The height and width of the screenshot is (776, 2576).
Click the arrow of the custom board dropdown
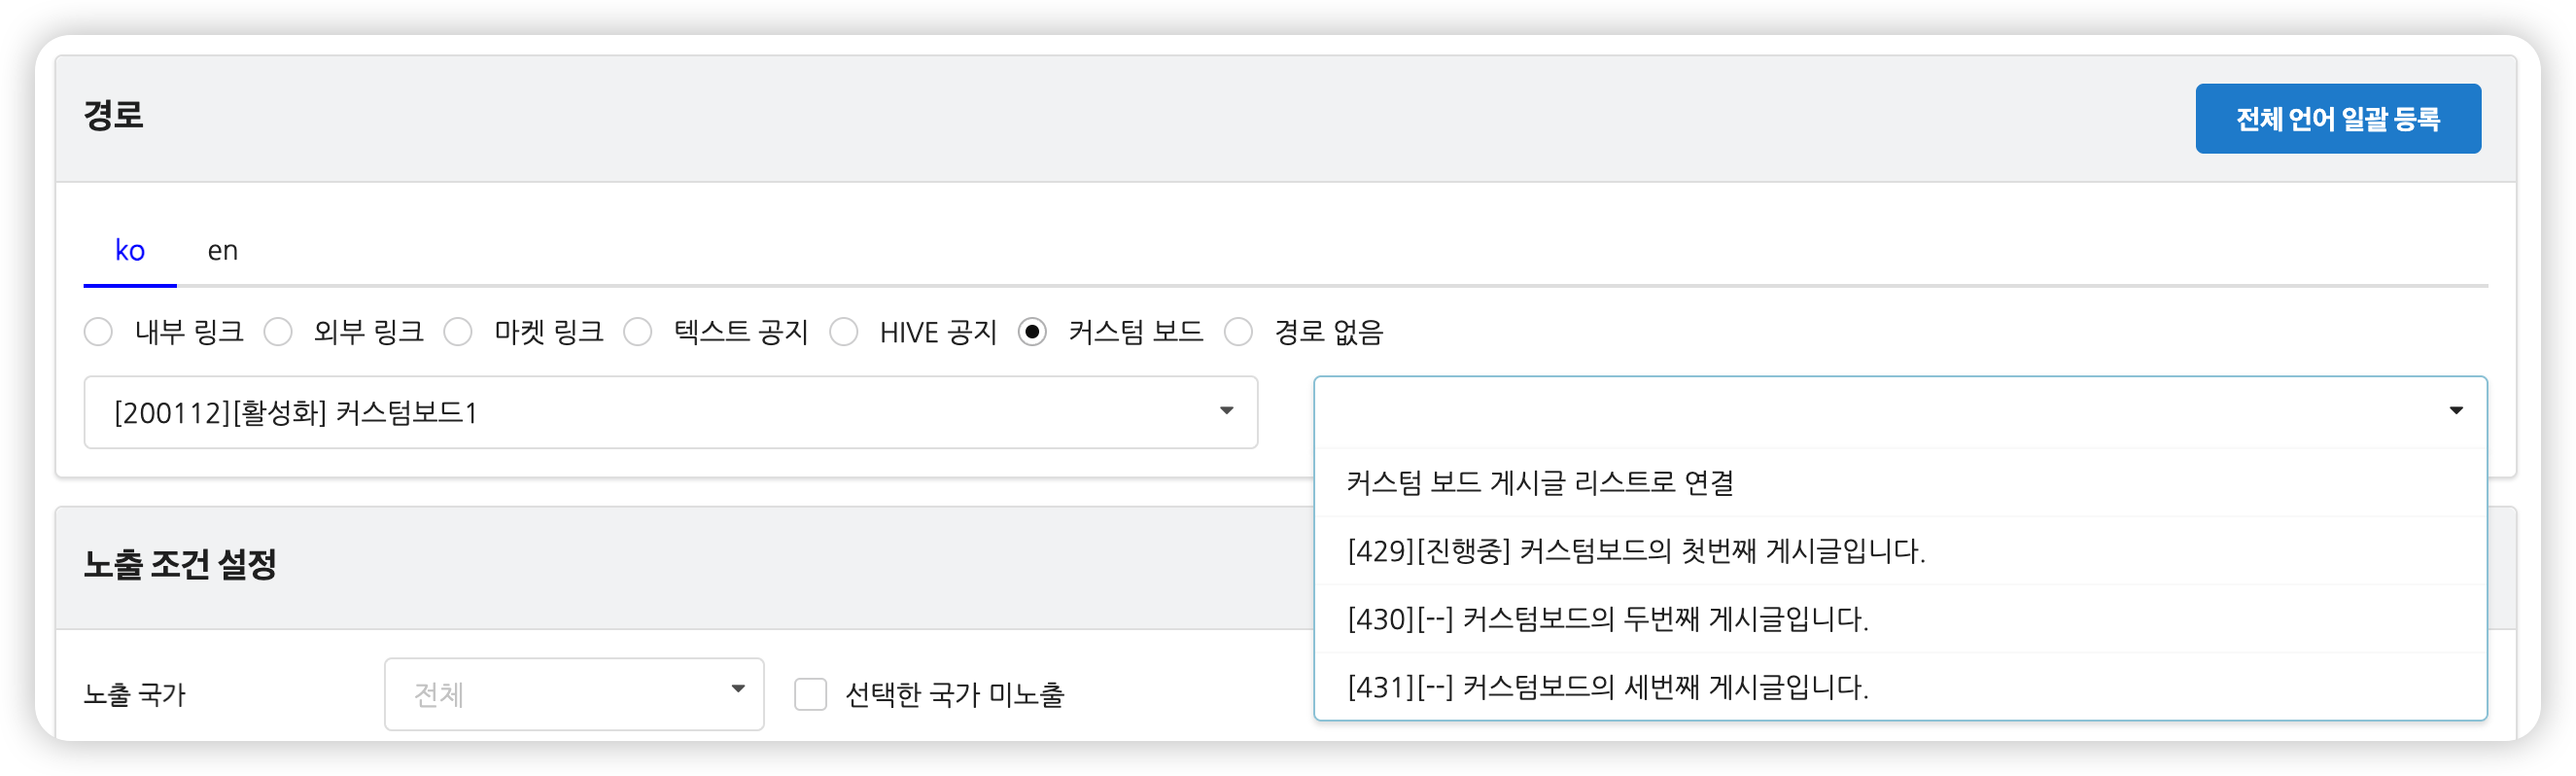tap(1226, 411)
